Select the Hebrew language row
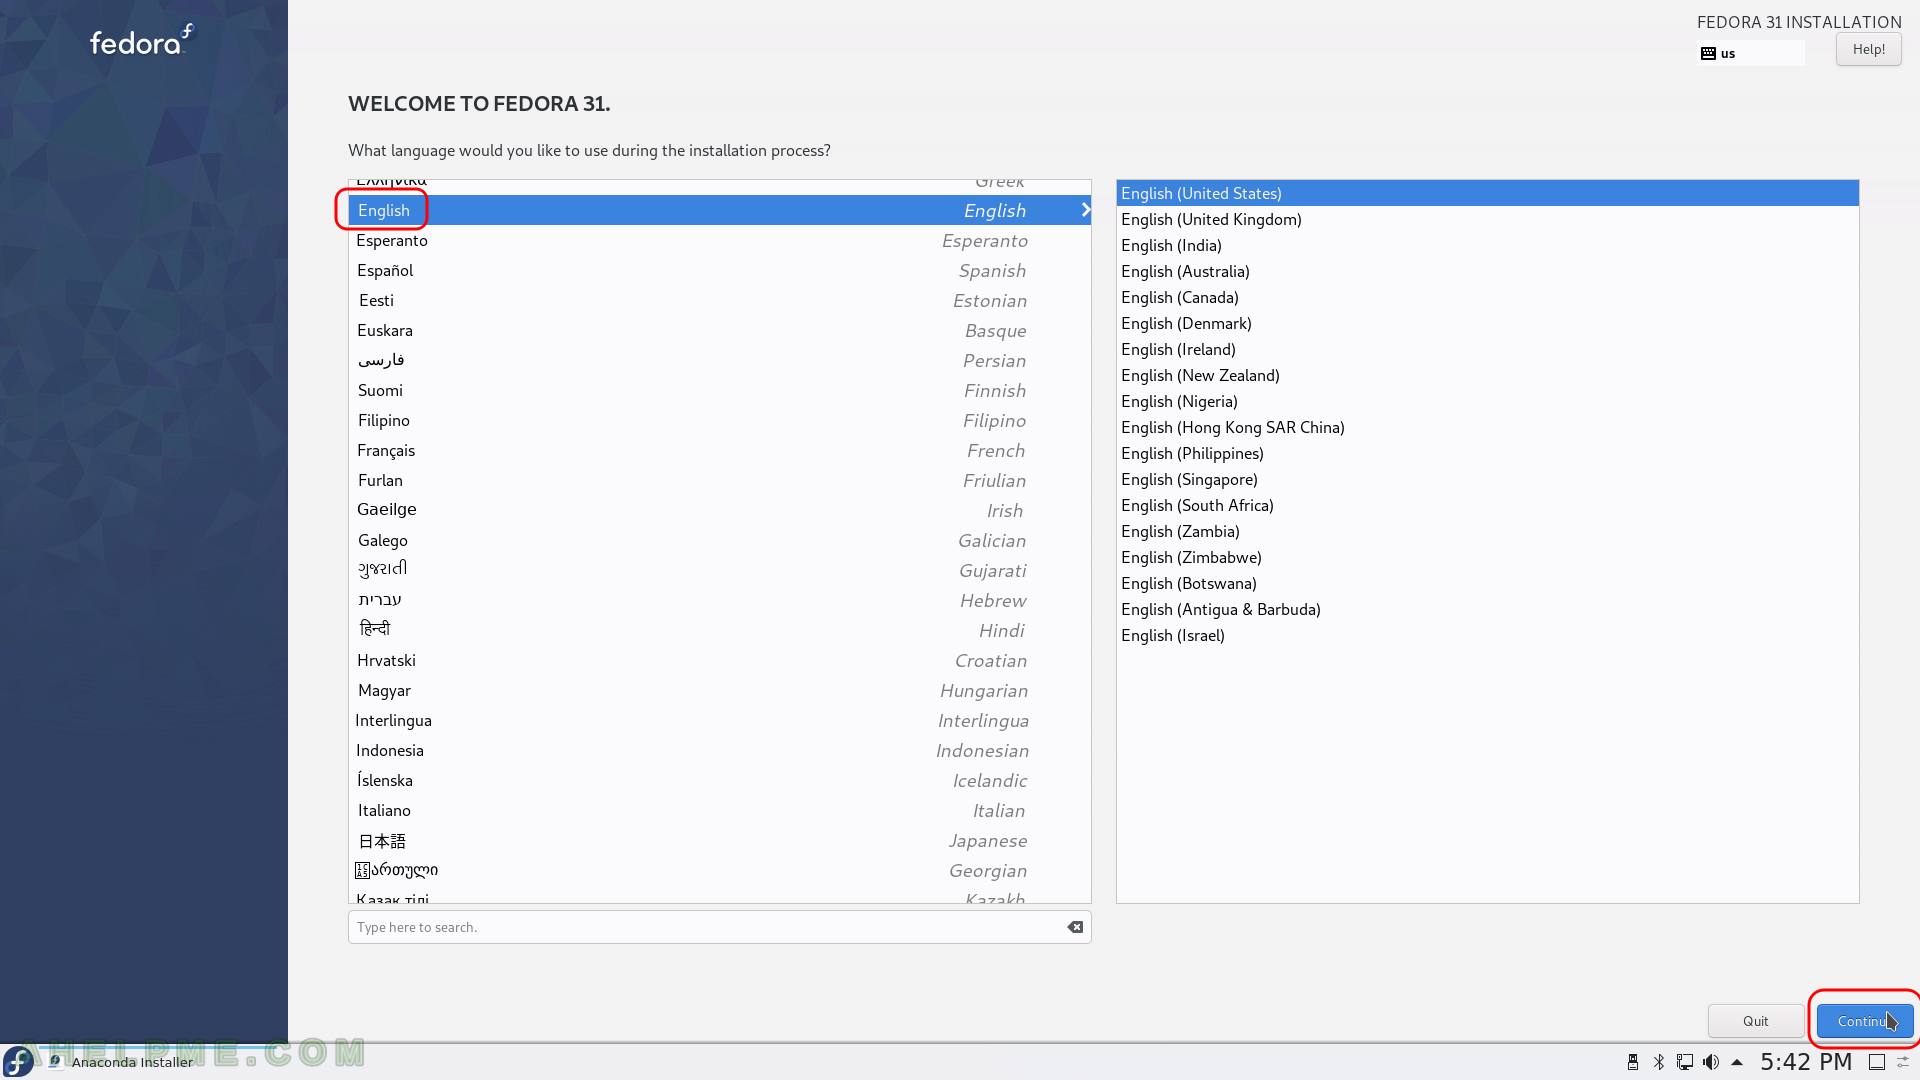The image size is (1920, 1080). coord(719,600)
